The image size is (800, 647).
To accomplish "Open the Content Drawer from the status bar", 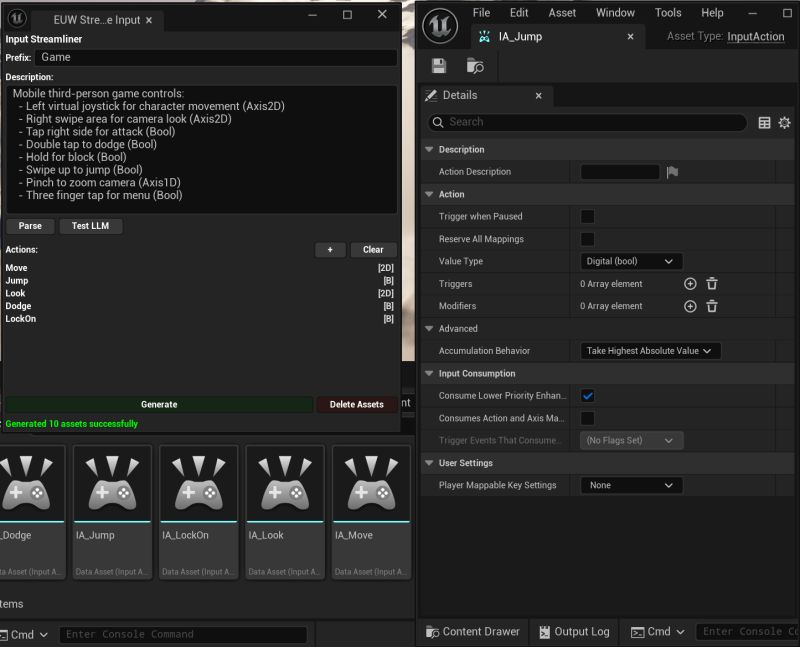I will [x=472, y=632].
